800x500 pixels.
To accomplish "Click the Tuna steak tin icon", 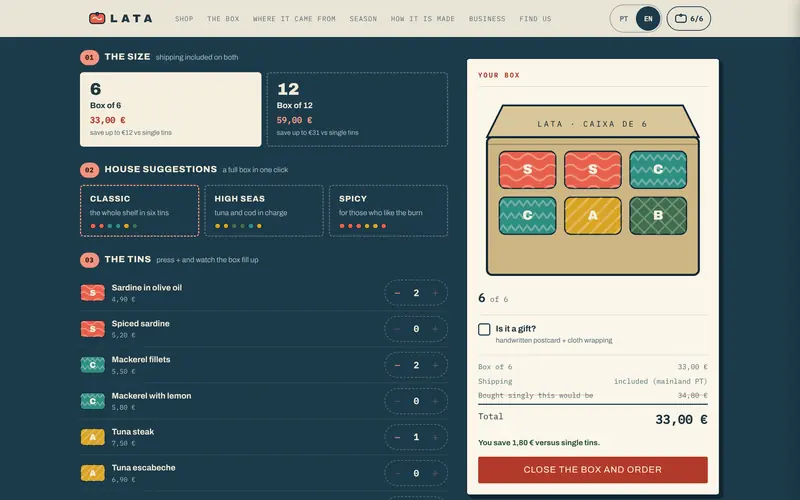I will (x=93, y=437).
